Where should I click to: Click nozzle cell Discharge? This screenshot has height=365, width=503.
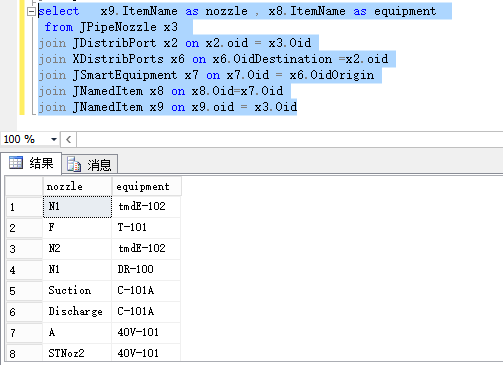(x=77, y=312)
